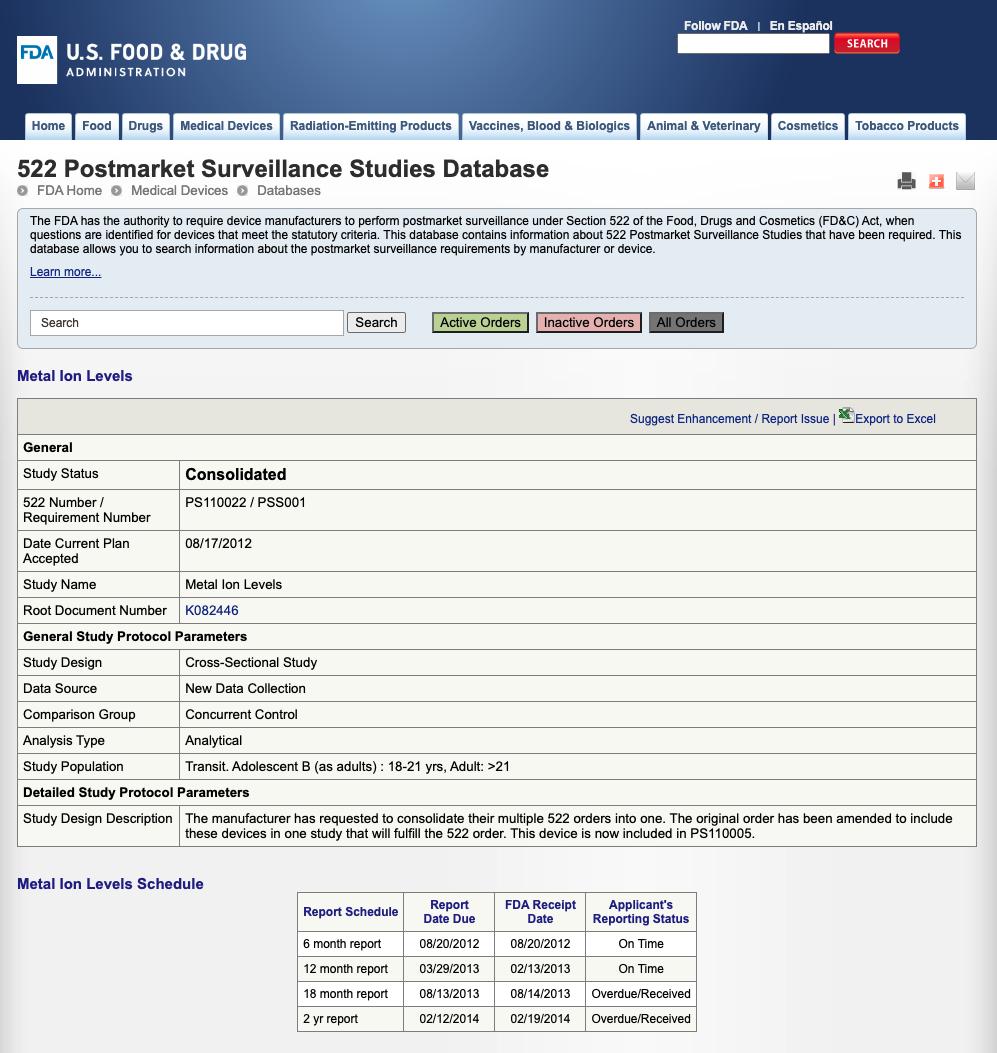The height and width of the screenshot is (1053, 997).
Task: Click the Excel icon beside Export to Excel
Action: pos(846,416)
